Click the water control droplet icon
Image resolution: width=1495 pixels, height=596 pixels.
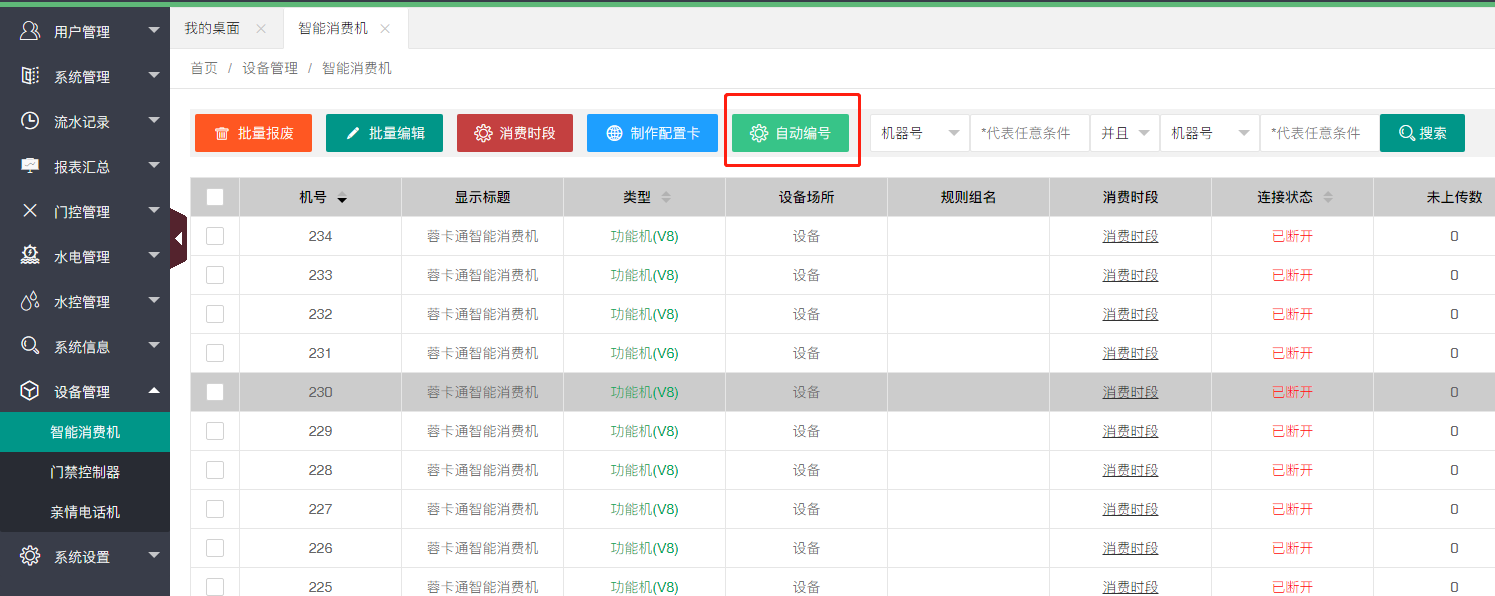click(30, 301)
